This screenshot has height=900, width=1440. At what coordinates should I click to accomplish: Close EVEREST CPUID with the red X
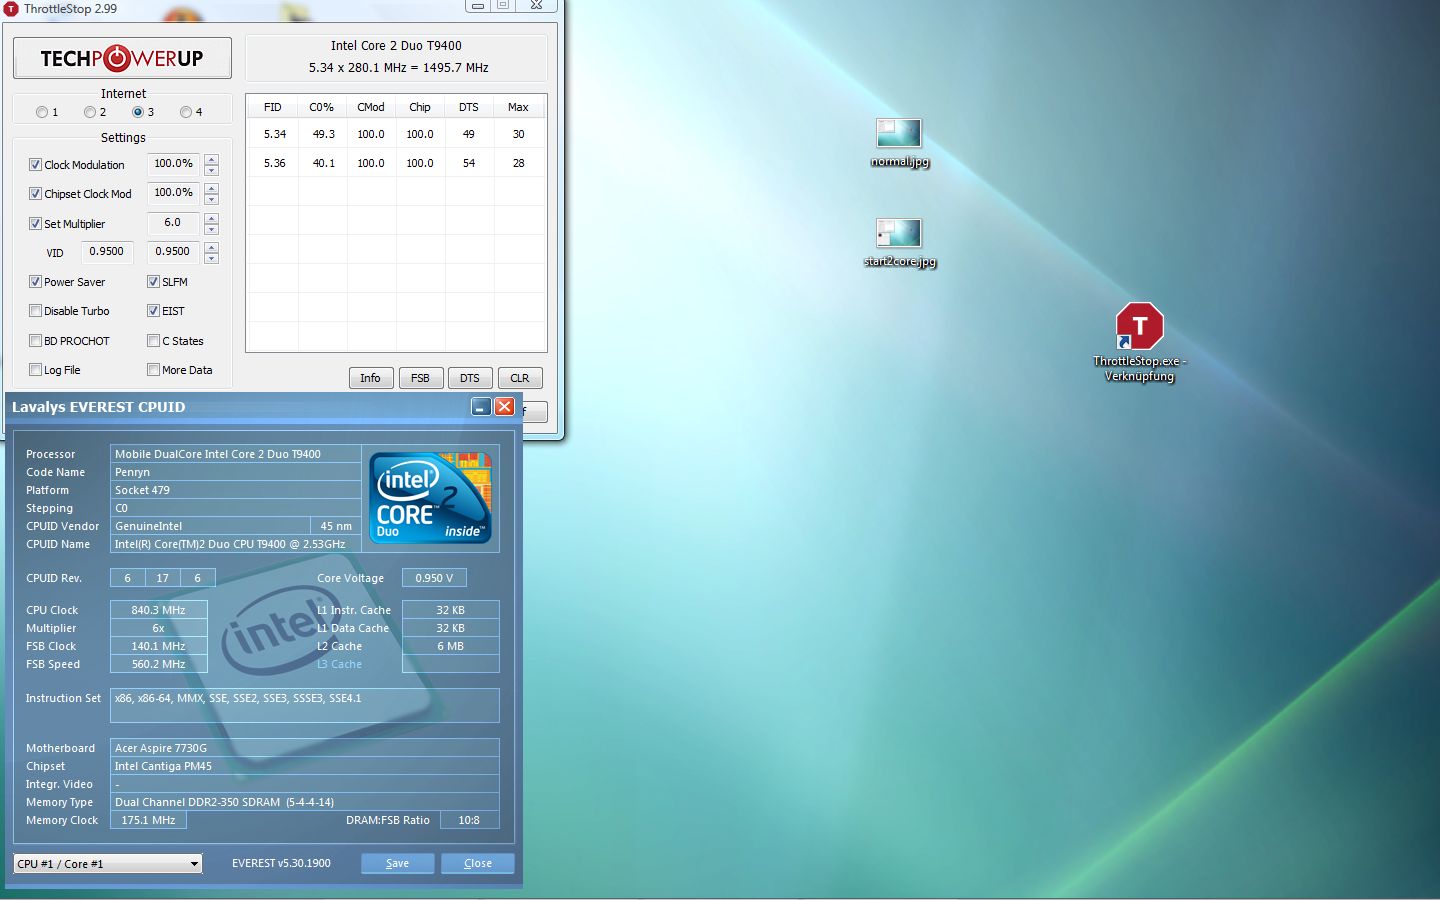tap(505, 406)
